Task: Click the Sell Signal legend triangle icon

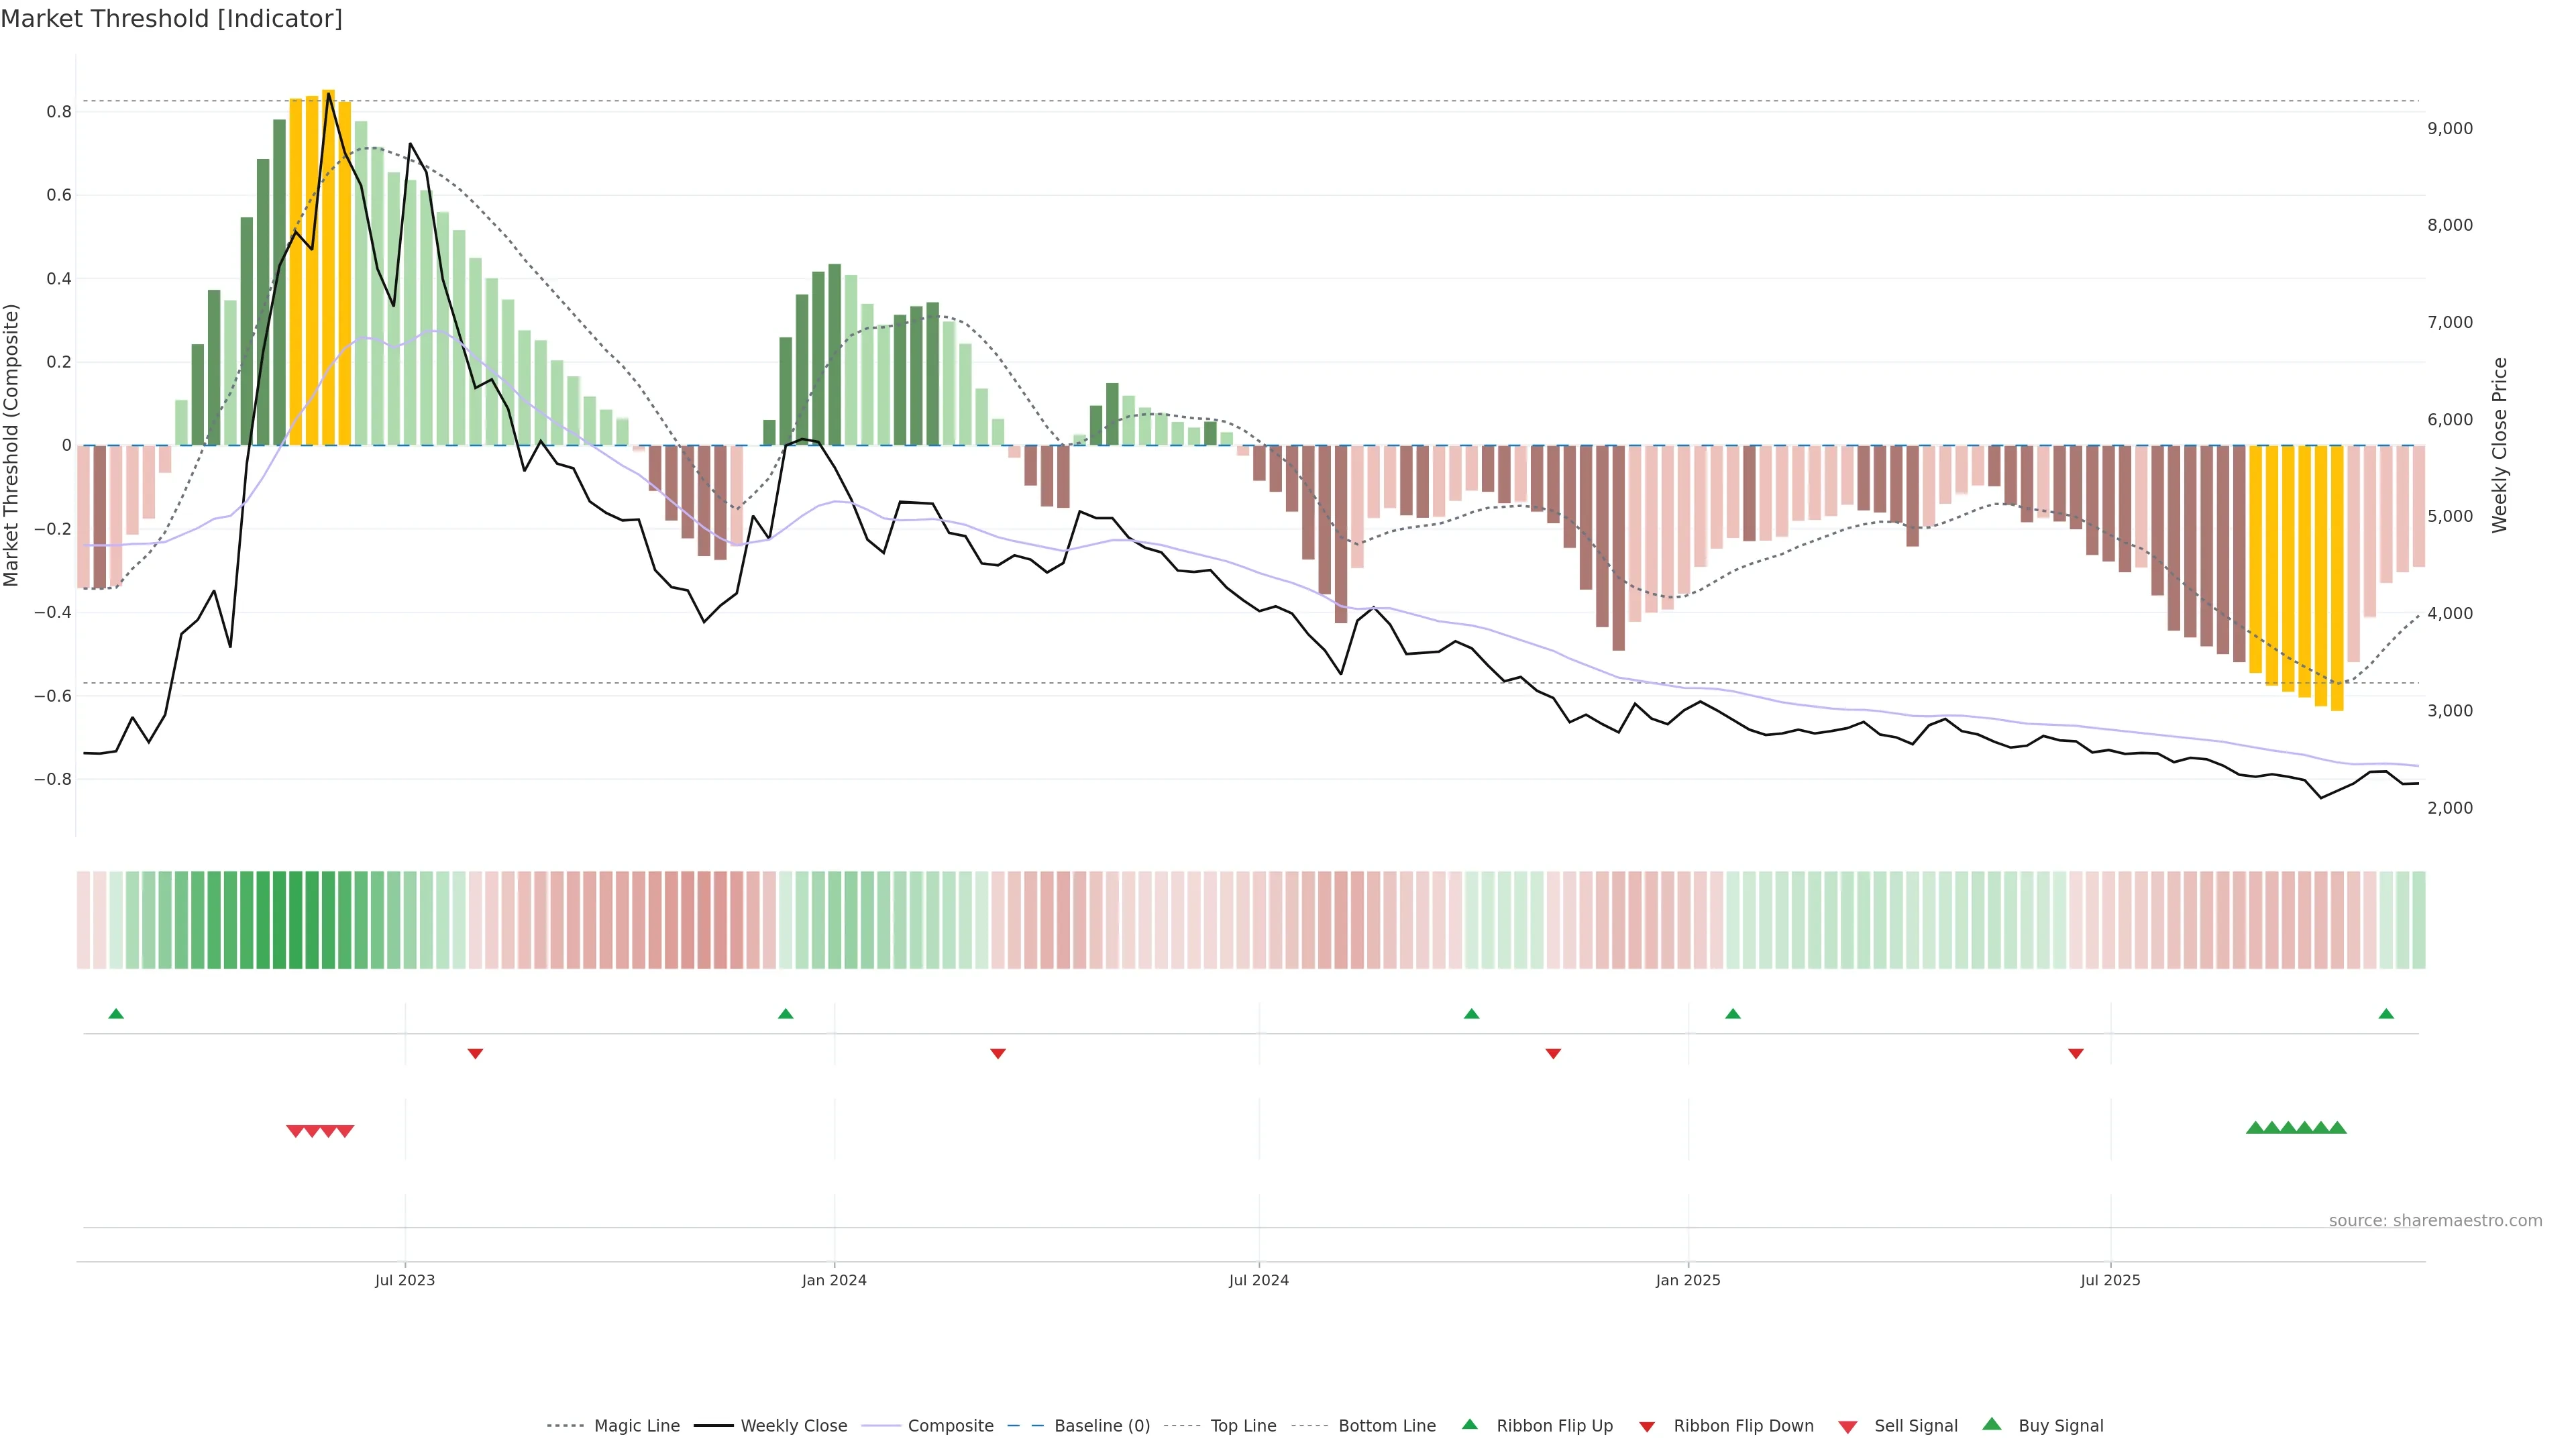Action: click(1848, 1427)
